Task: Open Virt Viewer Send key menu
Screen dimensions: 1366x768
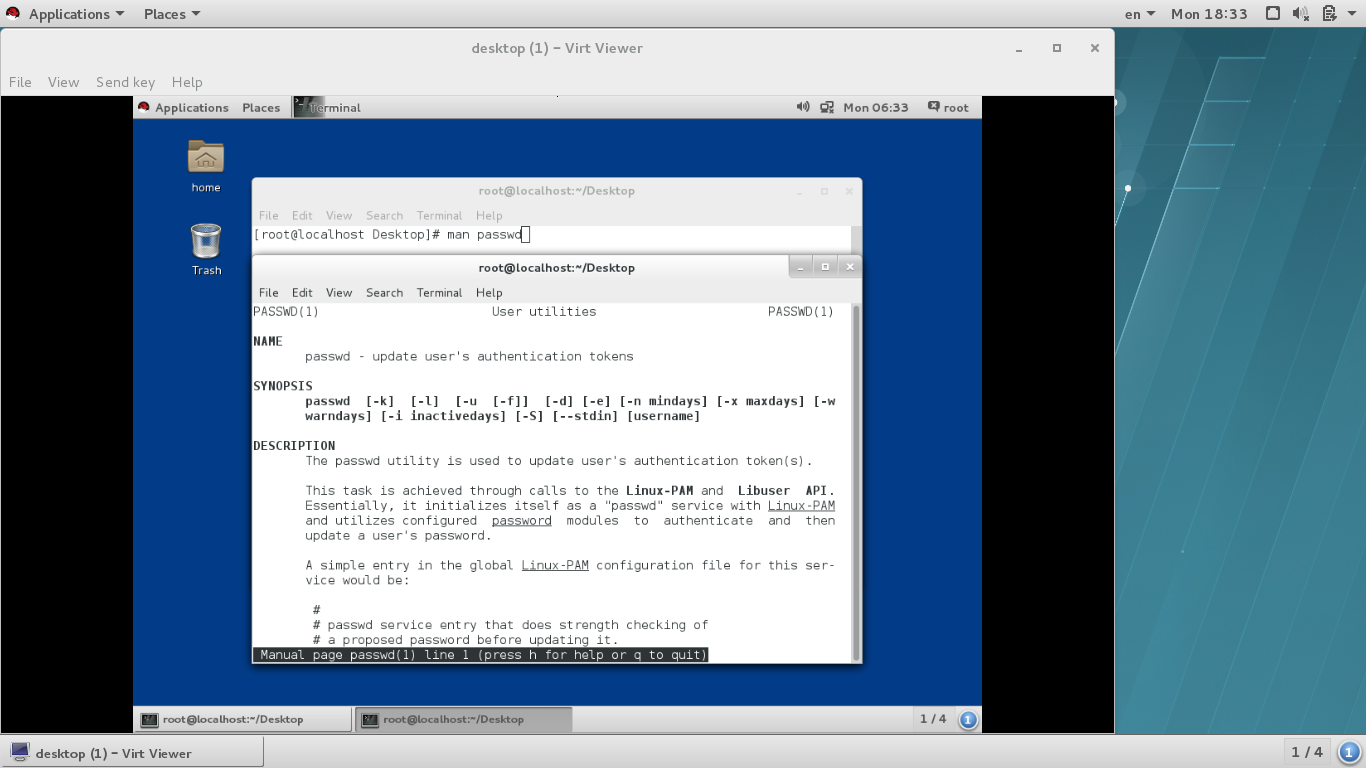Action: point(125,82)
